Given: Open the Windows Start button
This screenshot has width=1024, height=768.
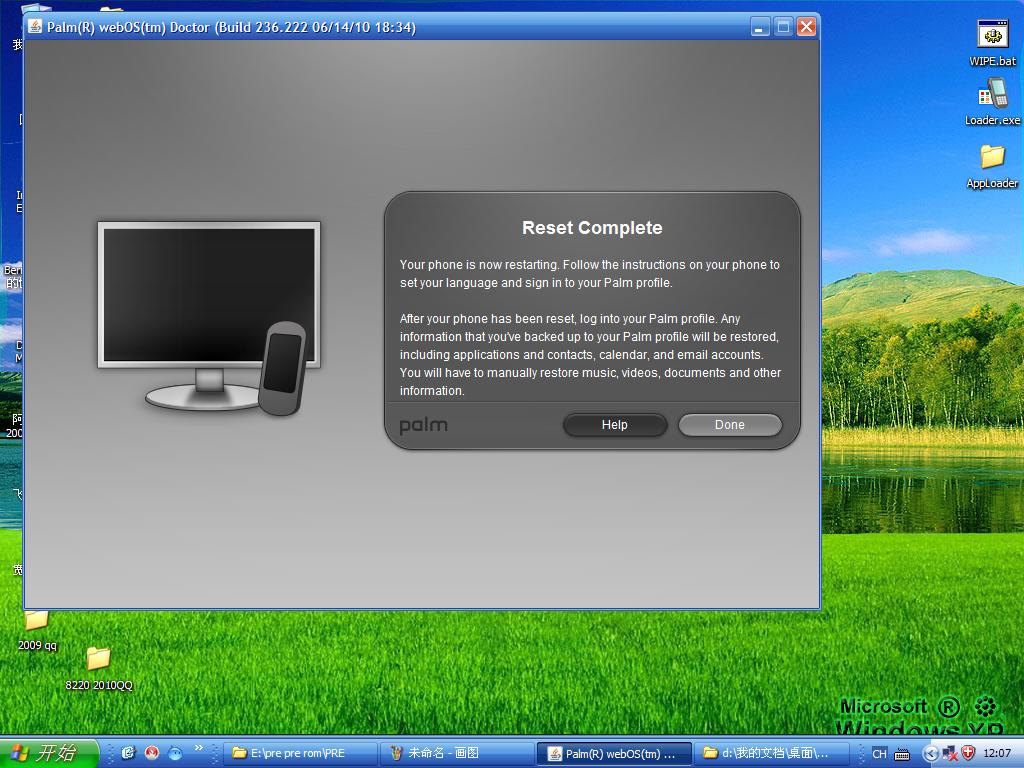Looking at the screenshot, I should pyautogui.click(x=50, y=753).
